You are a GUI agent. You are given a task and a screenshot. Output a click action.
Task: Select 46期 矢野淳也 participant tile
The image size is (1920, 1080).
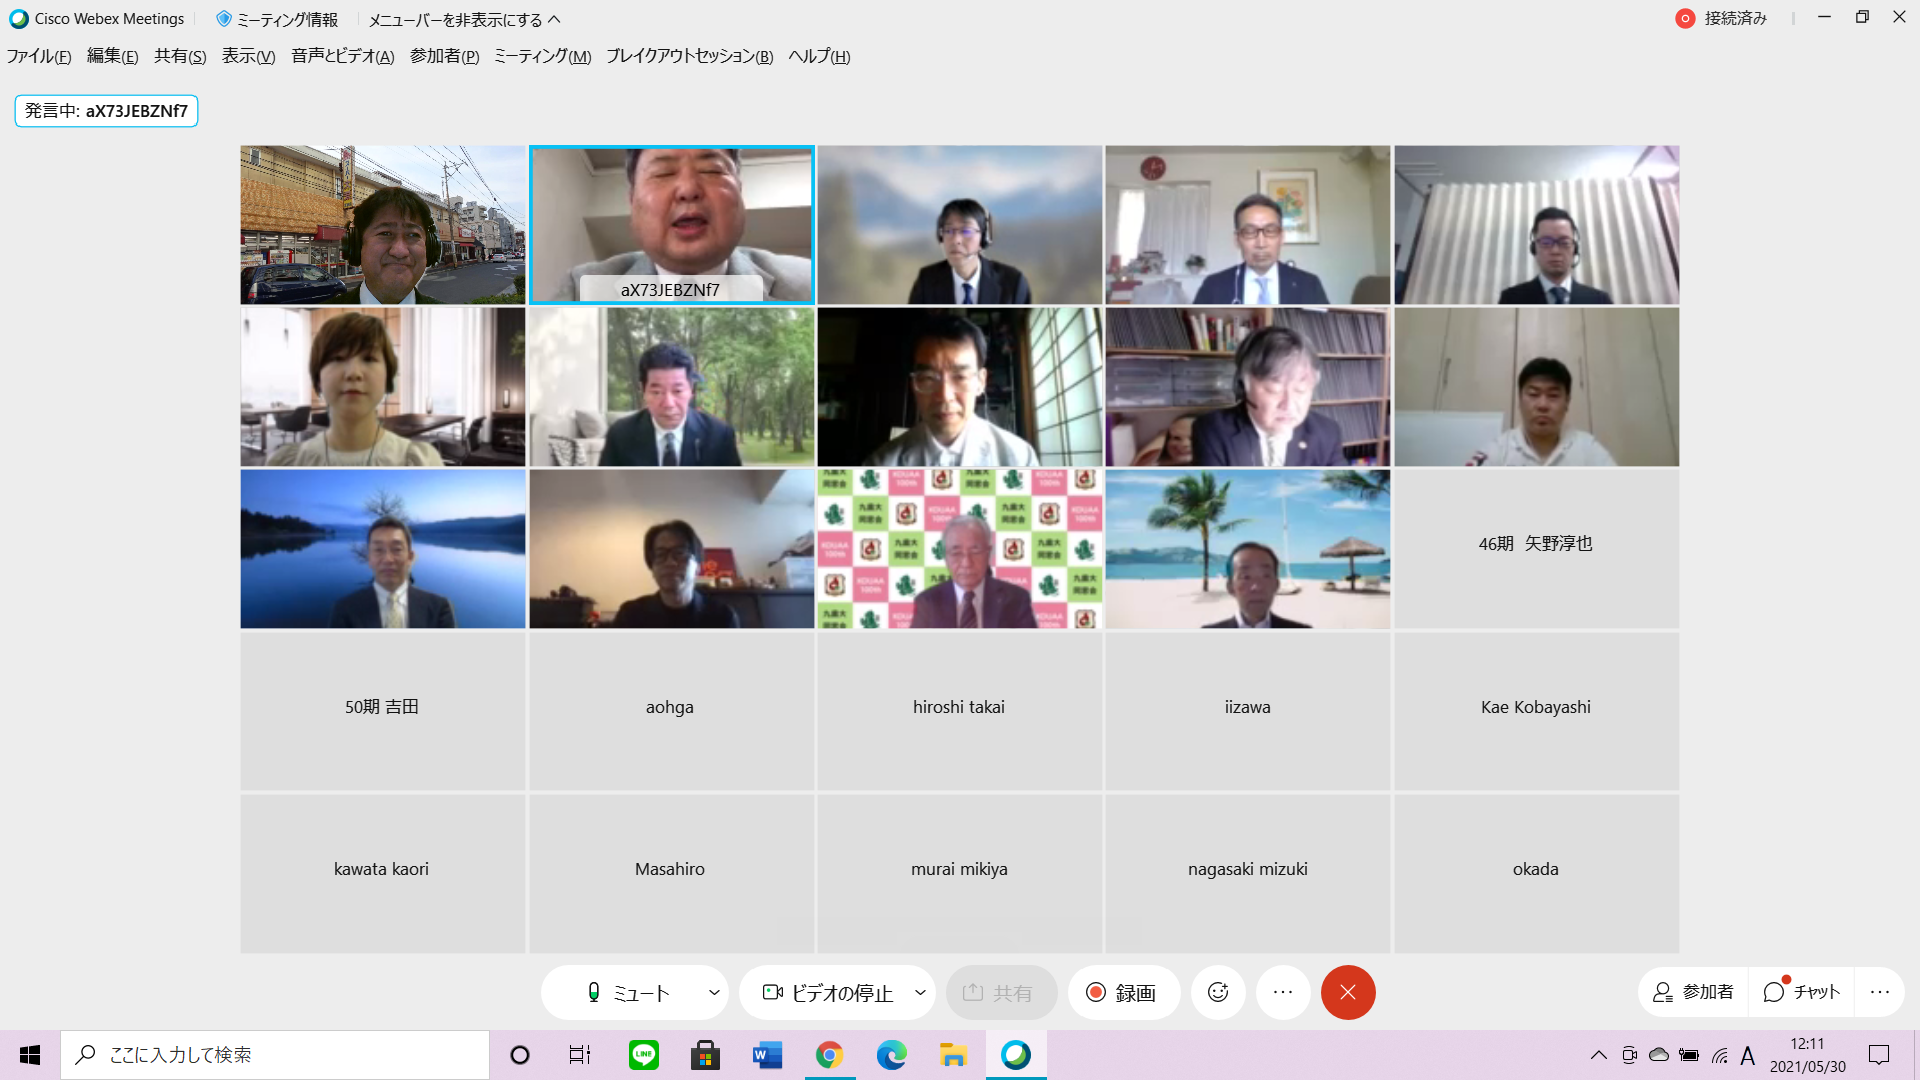click(x=1536, y=549)
